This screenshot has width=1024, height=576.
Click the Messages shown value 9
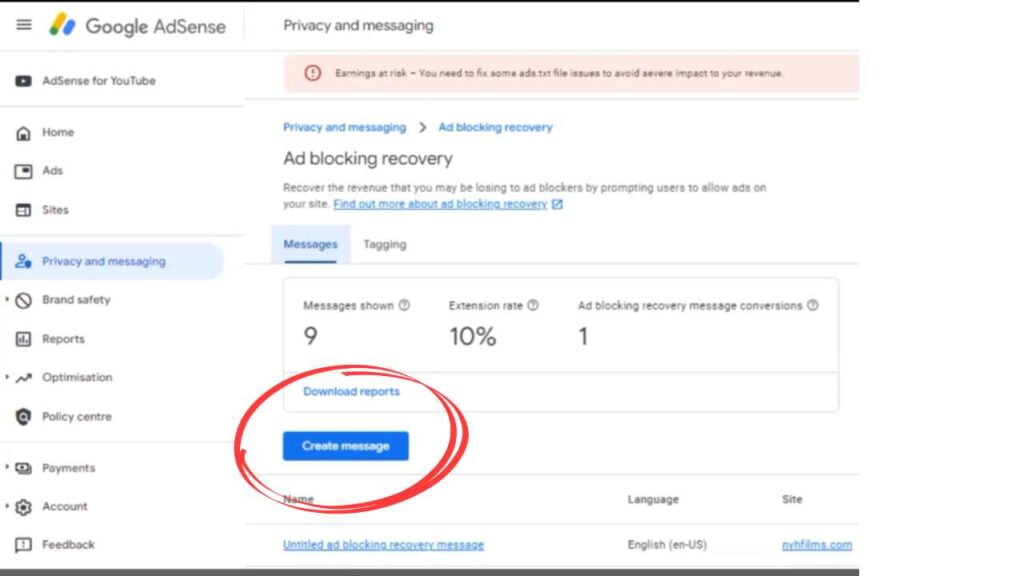pyautogui.click(x=310, y=336)
